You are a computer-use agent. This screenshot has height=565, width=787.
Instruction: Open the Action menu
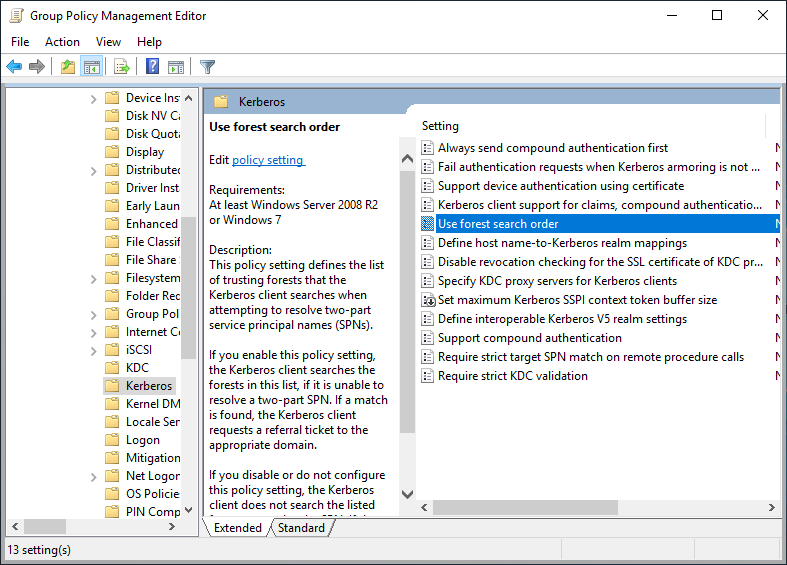[x=62, y=41]
